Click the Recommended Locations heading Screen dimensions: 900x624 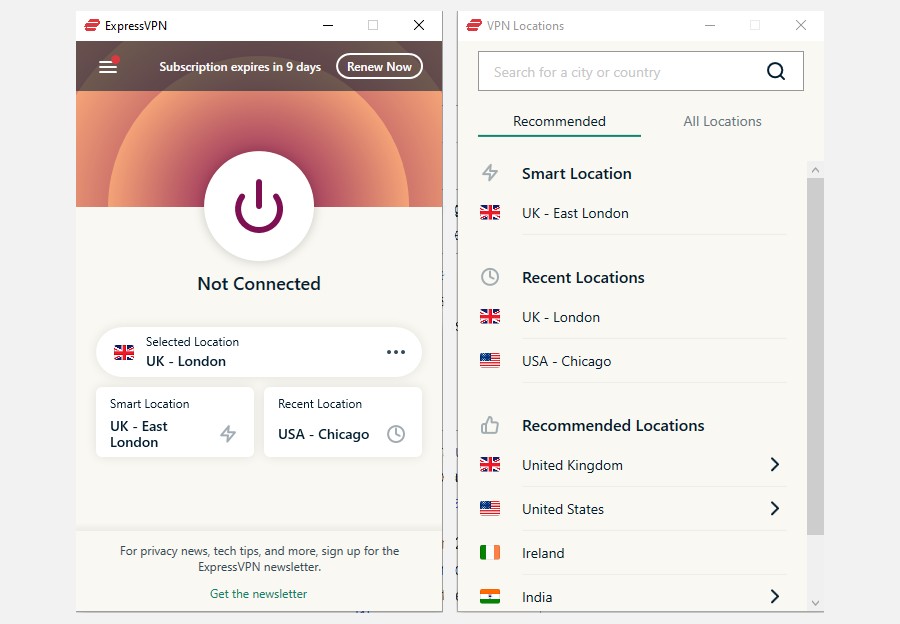(x=613, y=425)
